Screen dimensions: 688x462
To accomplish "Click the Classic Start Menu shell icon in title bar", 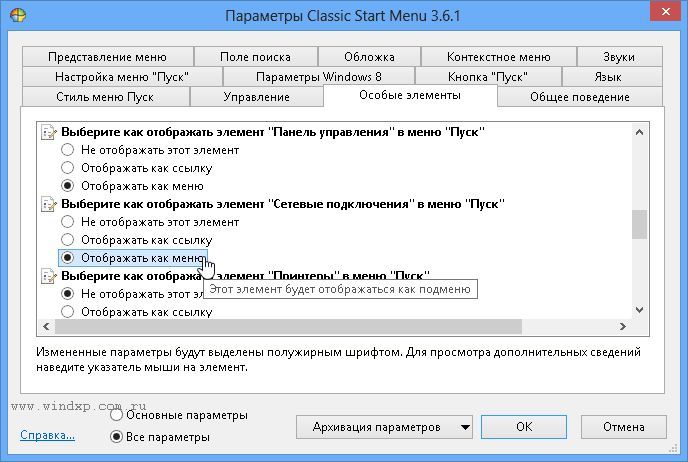I will [x=18, y=15].
